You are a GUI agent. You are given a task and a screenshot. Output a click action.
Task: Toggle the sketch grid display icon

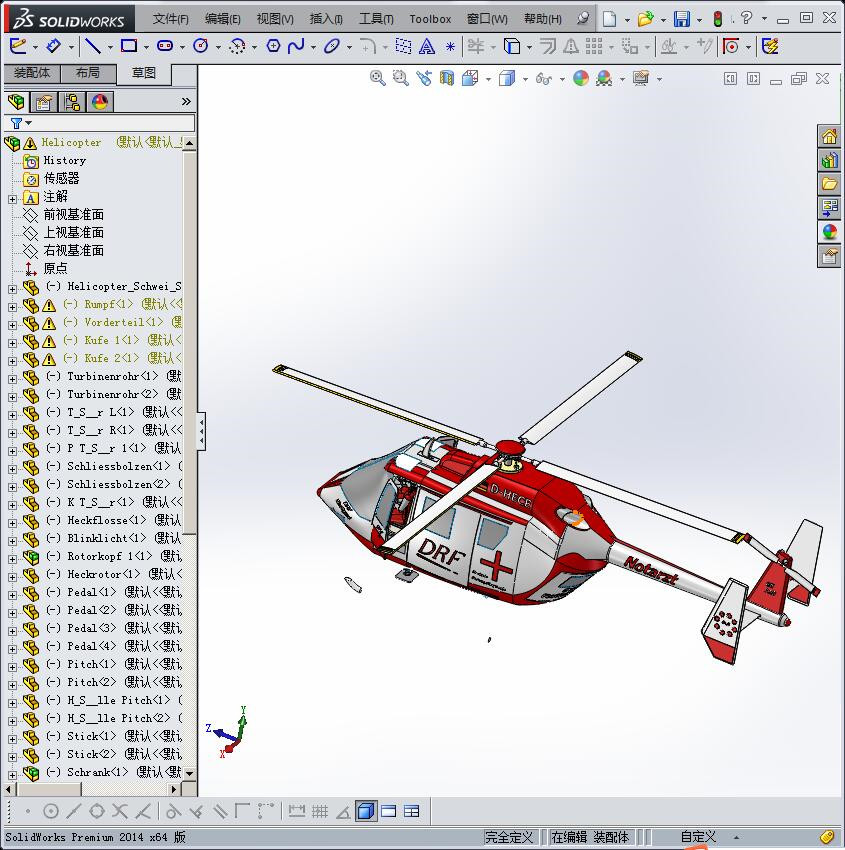click(320, 811)
